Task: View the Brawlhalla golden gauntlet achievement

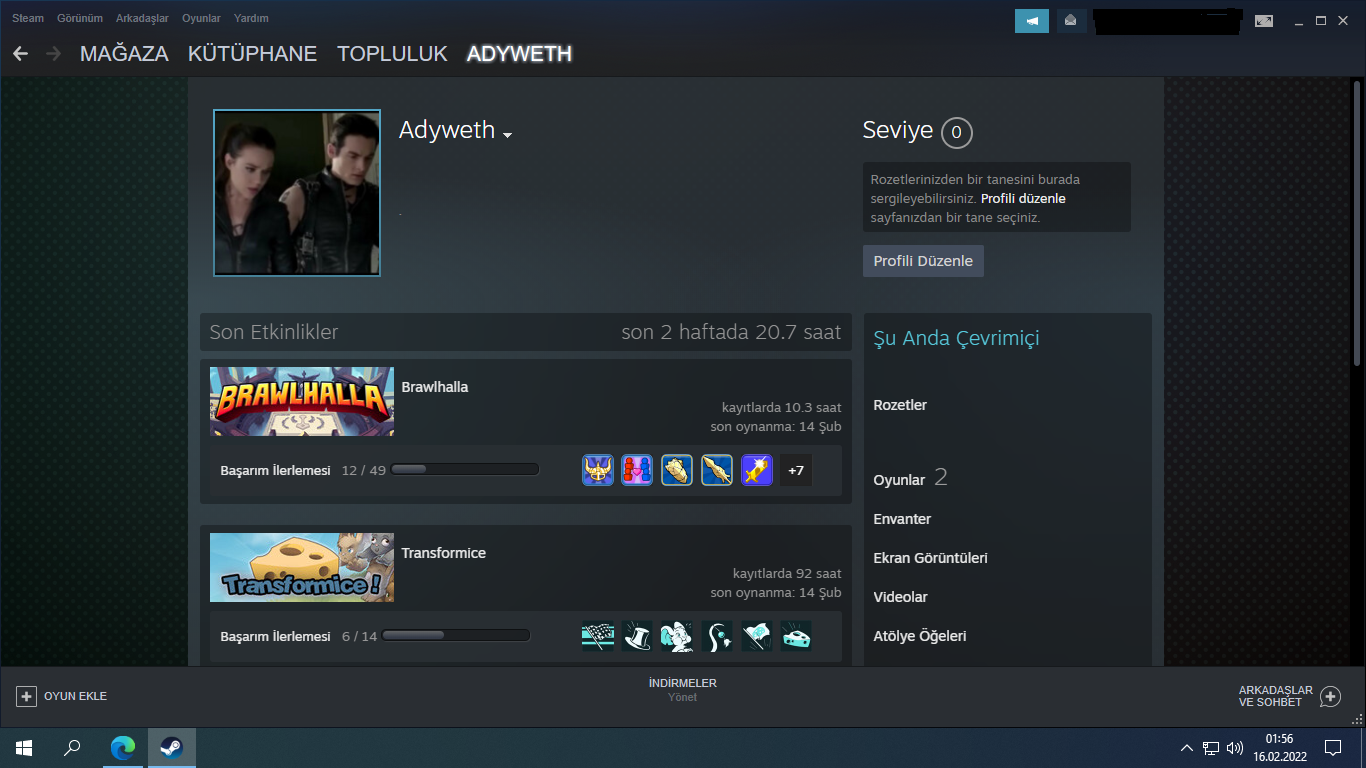Action: point(677,470)
